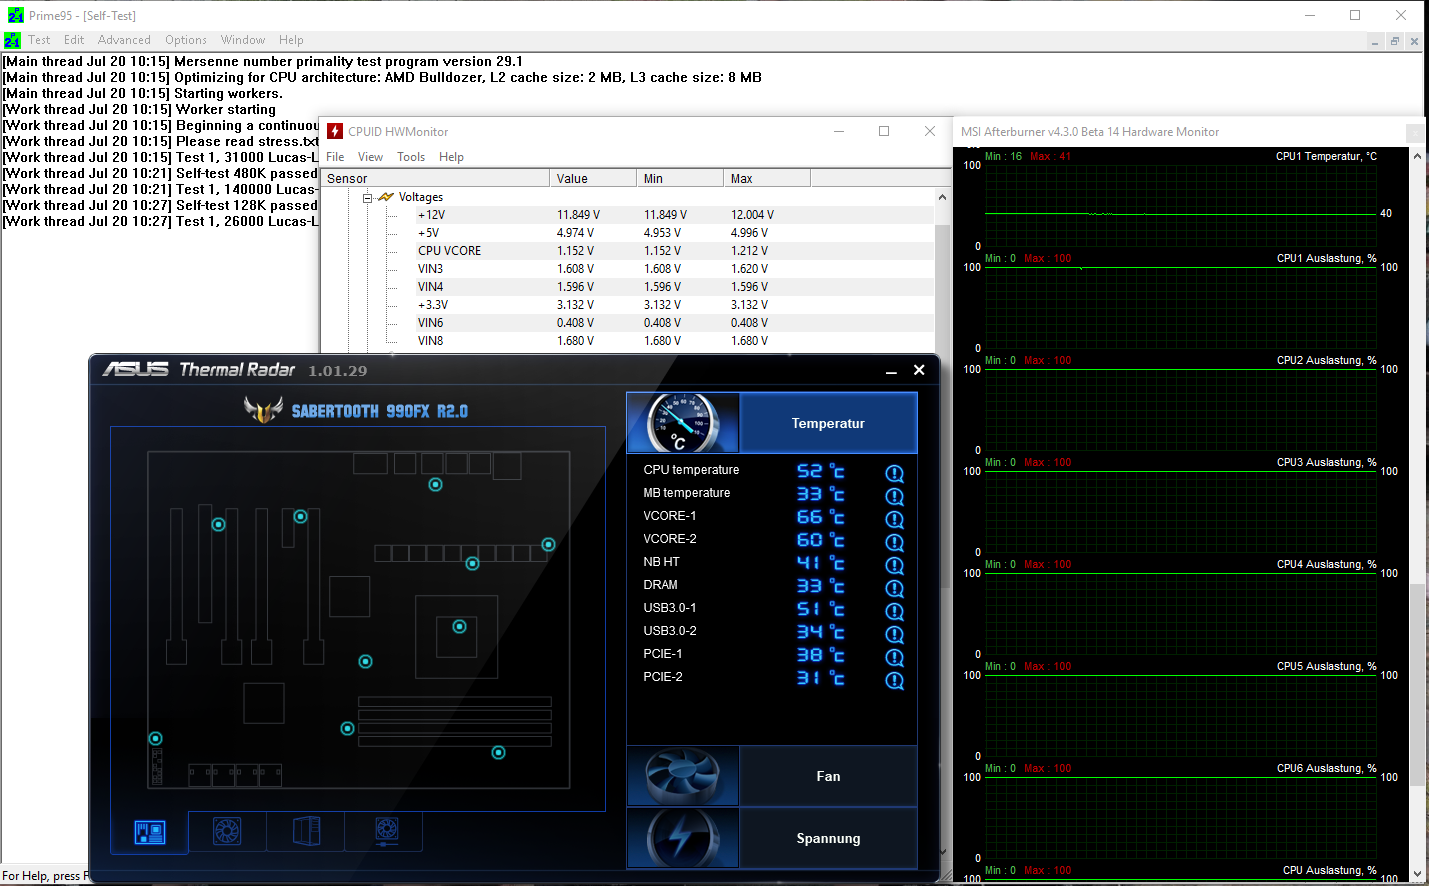Screen dimensions: 1429x886
Task: Open HWMonitor Tools menu
Action: click(x=411, y=157)
